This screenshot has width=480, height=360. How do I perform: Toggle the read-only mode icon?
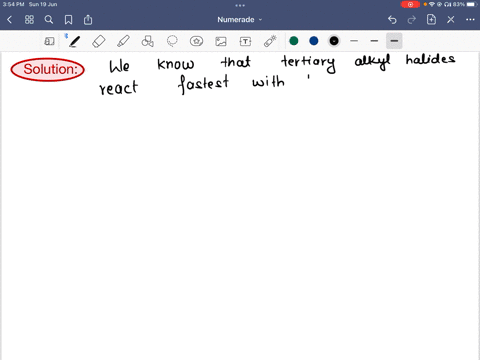[x=49, y=41]
